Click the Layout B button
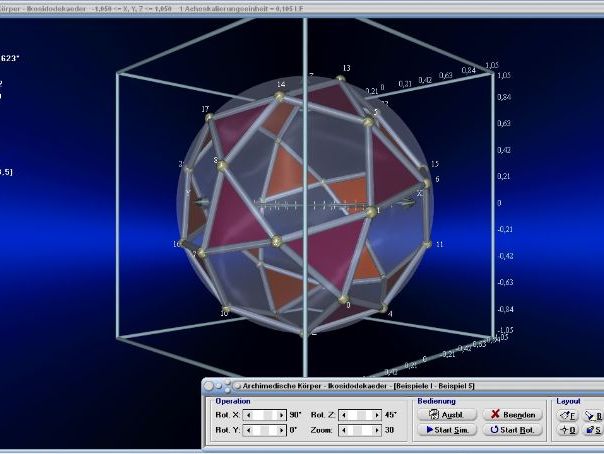Viewport: 604px width, 454px height. click(x=594, y=415)
